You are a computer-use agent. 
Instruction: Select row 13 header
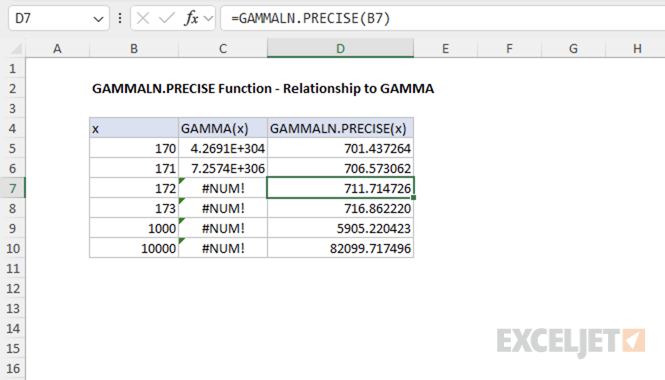(13, 308)
